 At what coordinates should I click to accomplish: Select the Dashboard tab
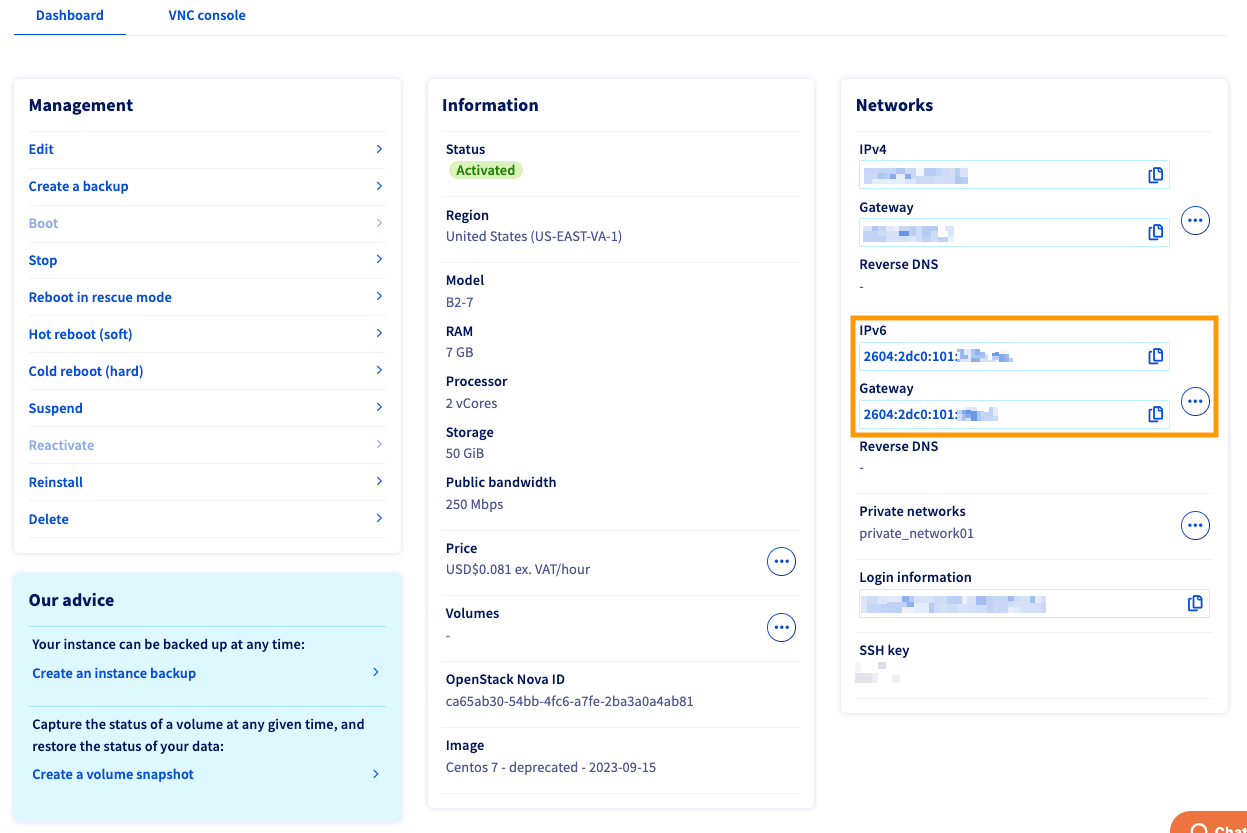click(x=69, y=15)
